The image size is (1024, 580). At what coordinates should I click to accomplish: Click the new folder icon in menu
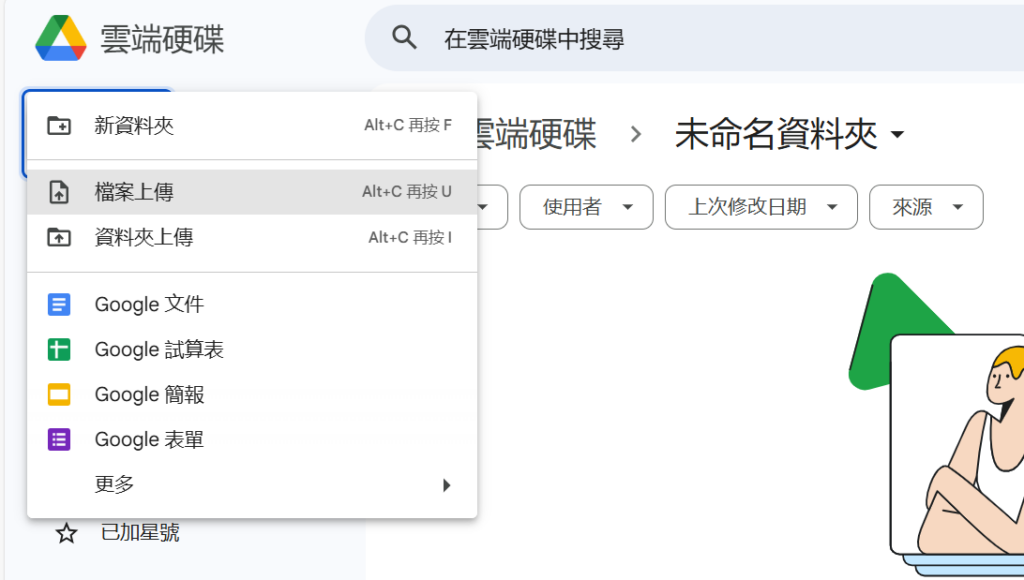coord(59,125)
